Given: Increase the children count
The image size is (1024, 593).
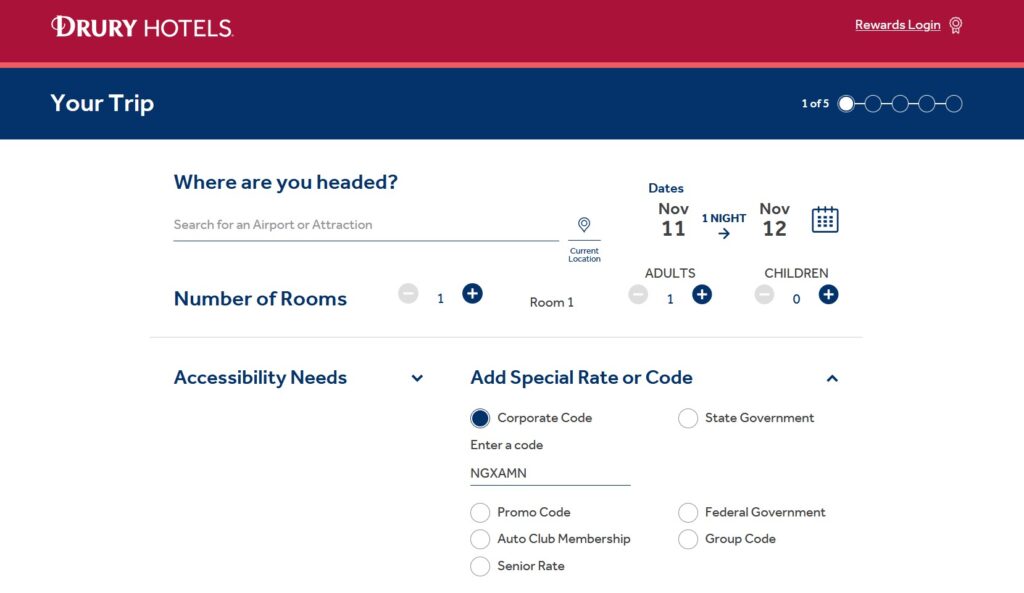Looking at the screenshot, I should point(828,295).
